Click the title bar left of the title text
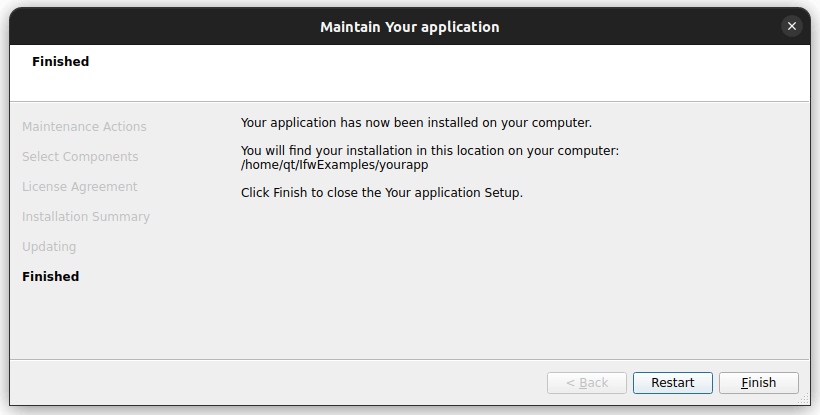This screenshot has height=415, width=820. point(150,27)
